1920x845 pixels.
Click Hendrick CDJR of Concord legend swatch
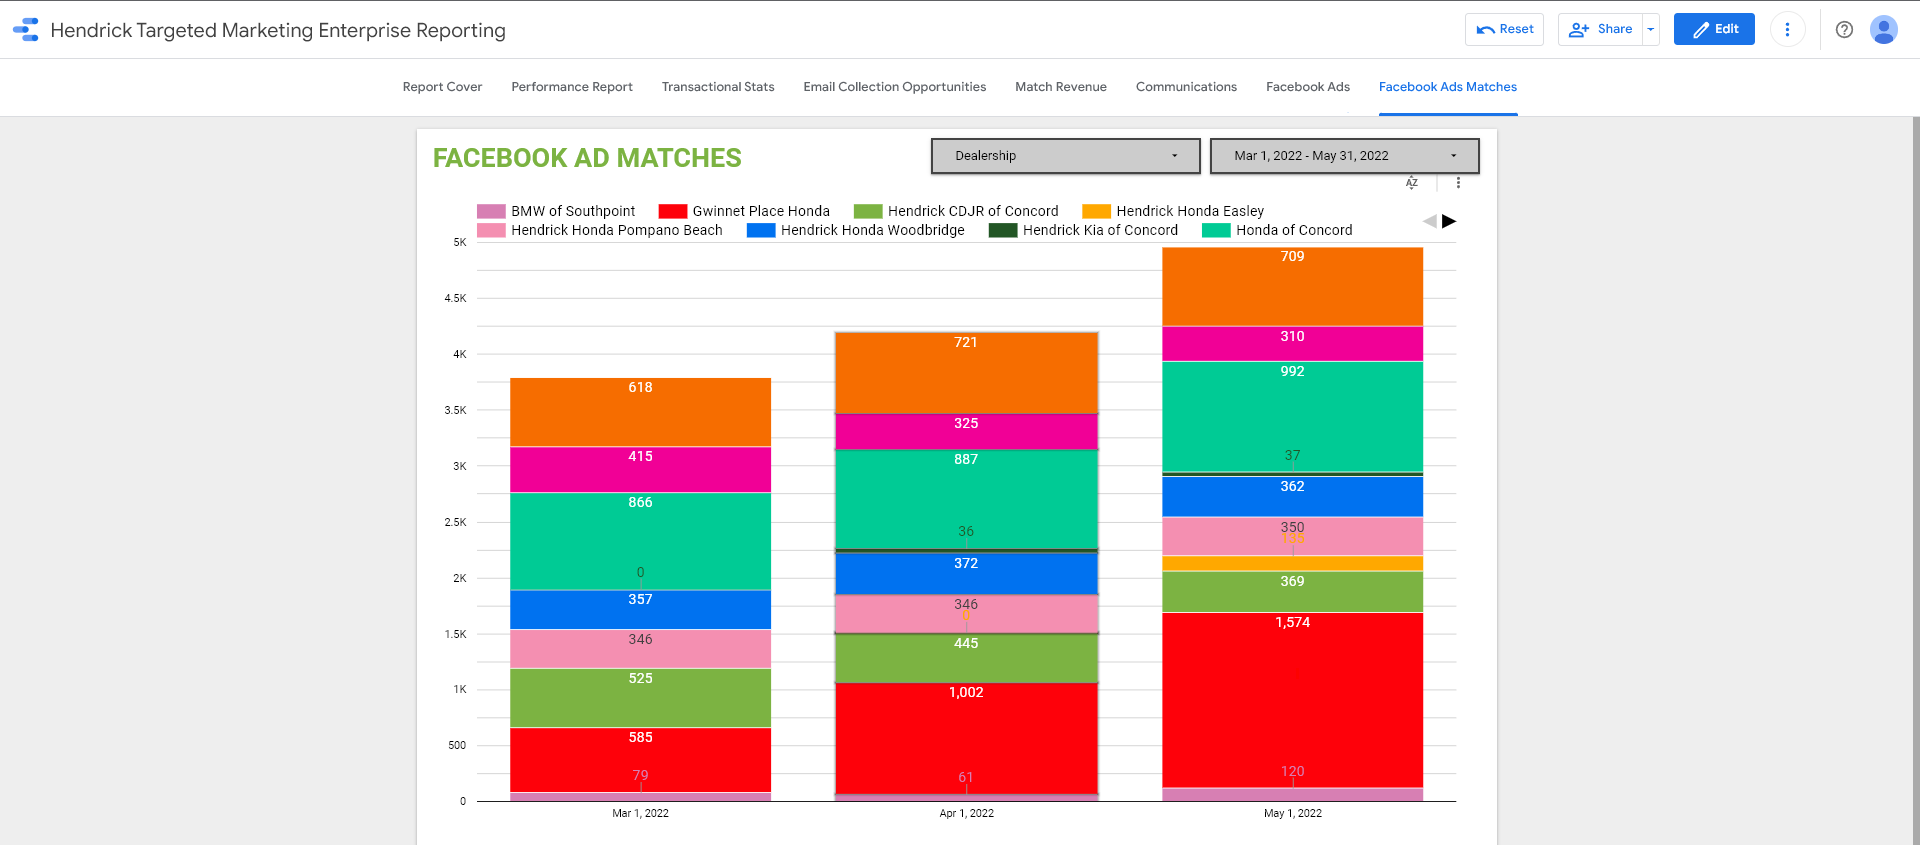(x=868, y=211)
